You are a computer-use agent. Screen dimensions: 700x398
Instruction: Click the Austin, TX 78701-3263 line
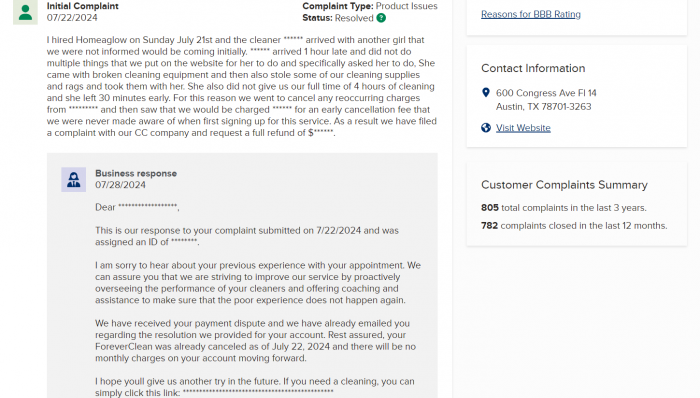[543, 107]
